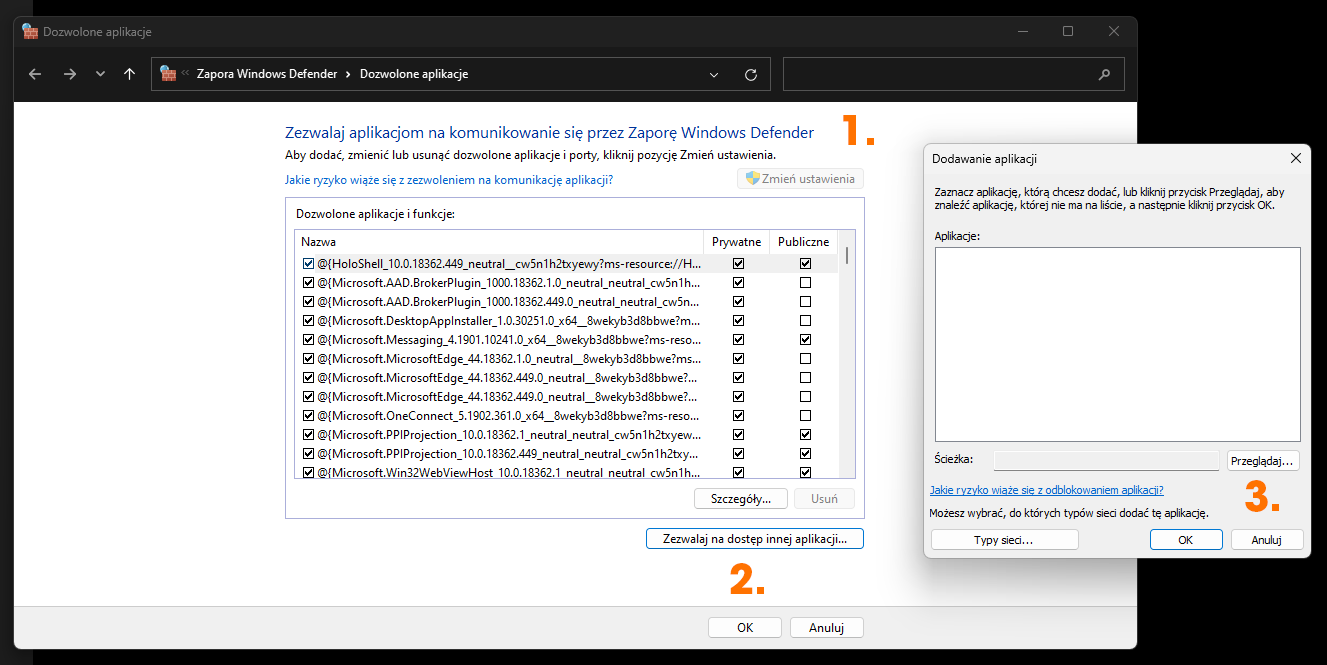Select the Microsoft.AAD.BrokerPlugin 1000.18362.1.0 entry

510,283
